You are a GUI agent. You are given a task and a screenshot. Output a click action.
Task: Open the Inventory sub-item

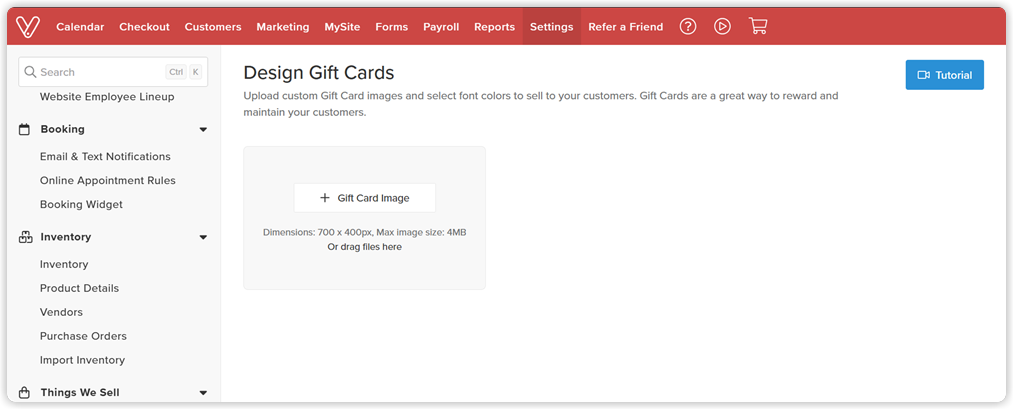tap(64, 264)
